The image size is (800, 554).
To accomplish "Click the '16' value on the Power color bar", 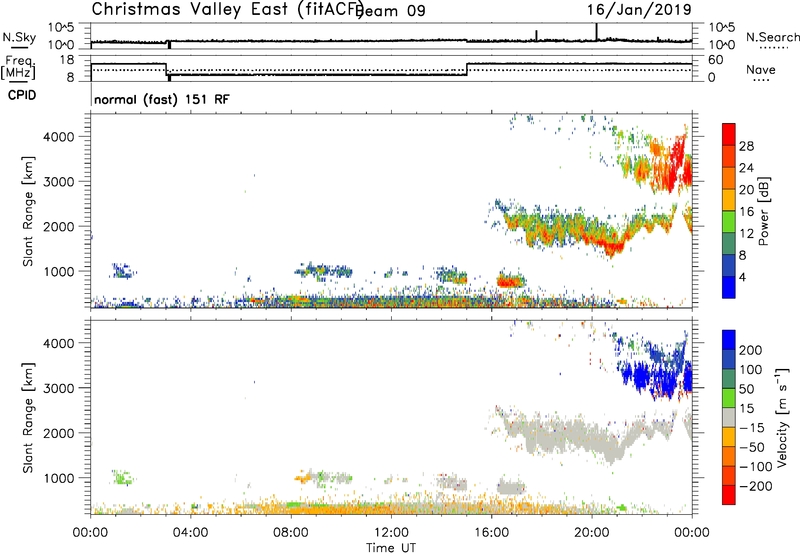I will click(746, 212).
